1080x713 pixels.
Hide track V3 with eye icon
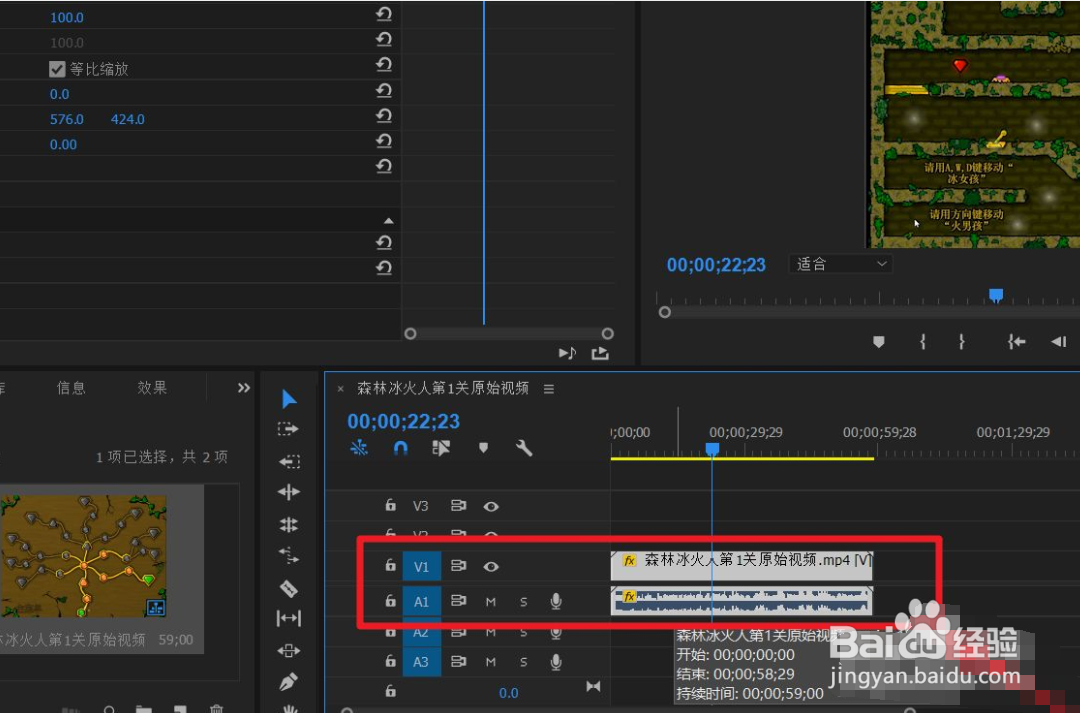(x=490, y=506)
